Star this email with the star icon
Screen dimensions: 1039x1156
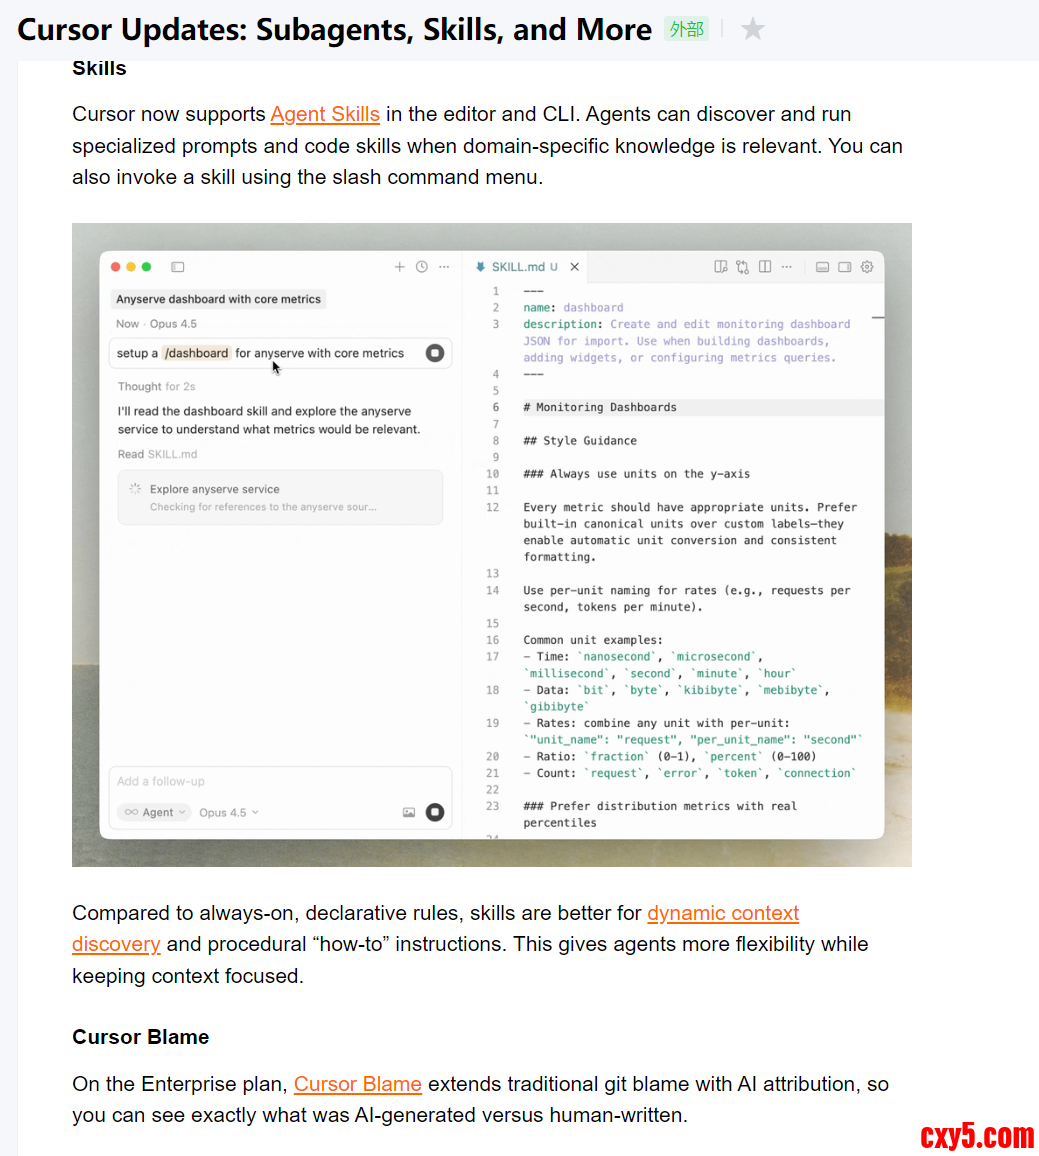(x=752, y=29)
